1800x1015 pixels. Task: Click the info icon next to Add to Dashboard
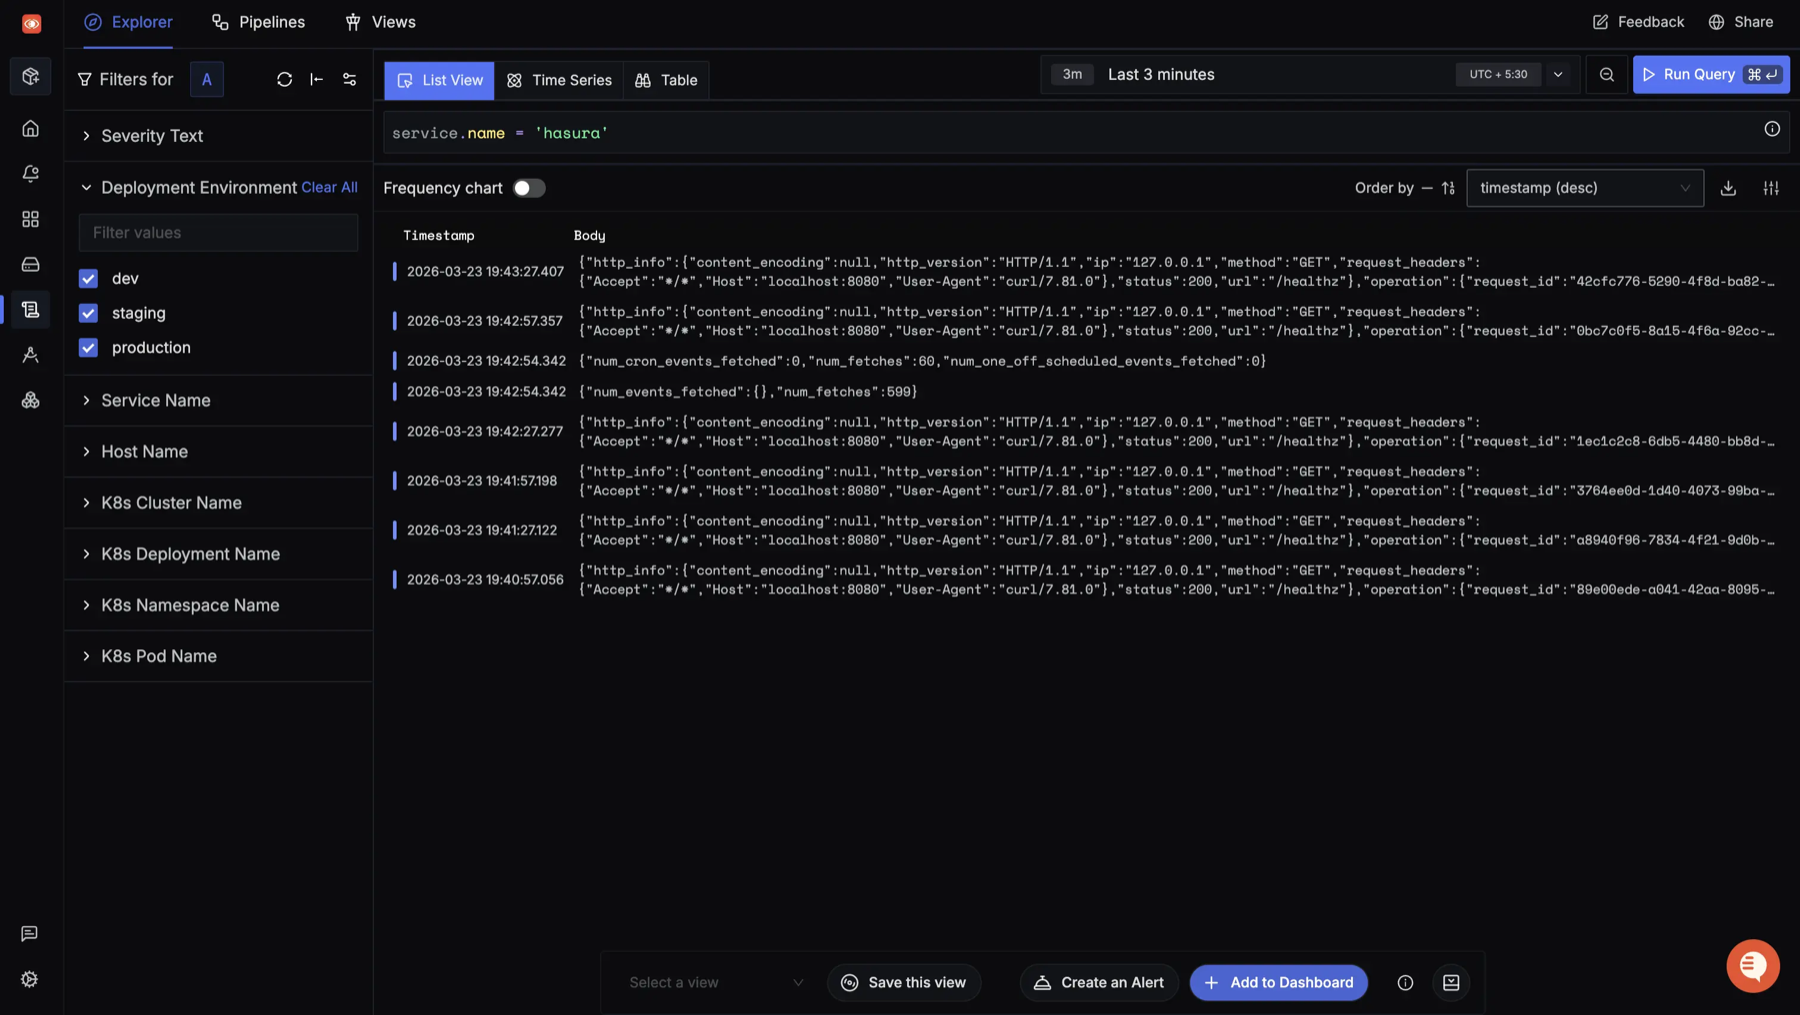pos(1405,983)
